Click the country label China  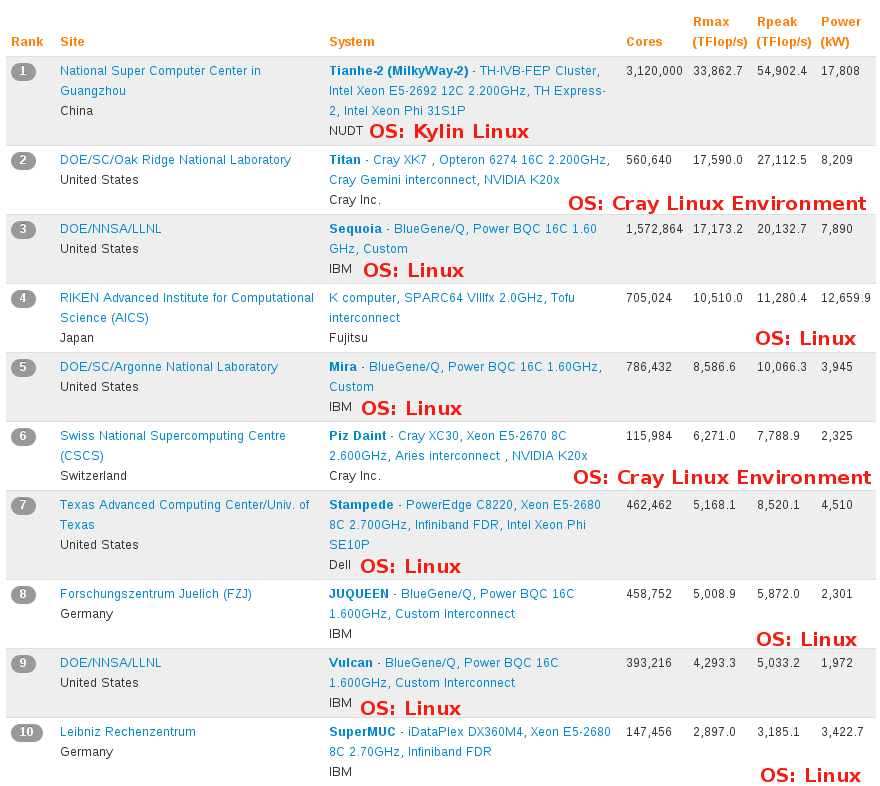pos(77,111)
